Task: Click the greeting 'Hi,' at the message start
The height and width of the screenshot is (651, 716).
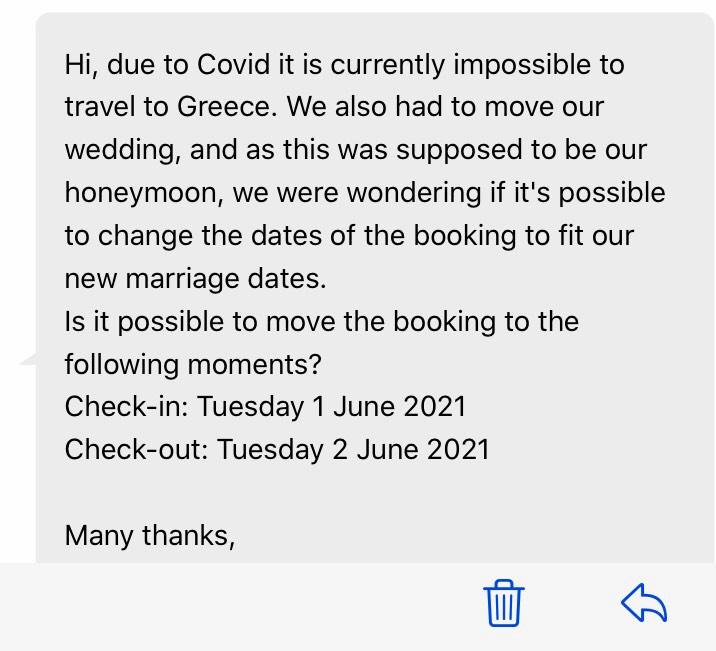Action: (81, 65)
